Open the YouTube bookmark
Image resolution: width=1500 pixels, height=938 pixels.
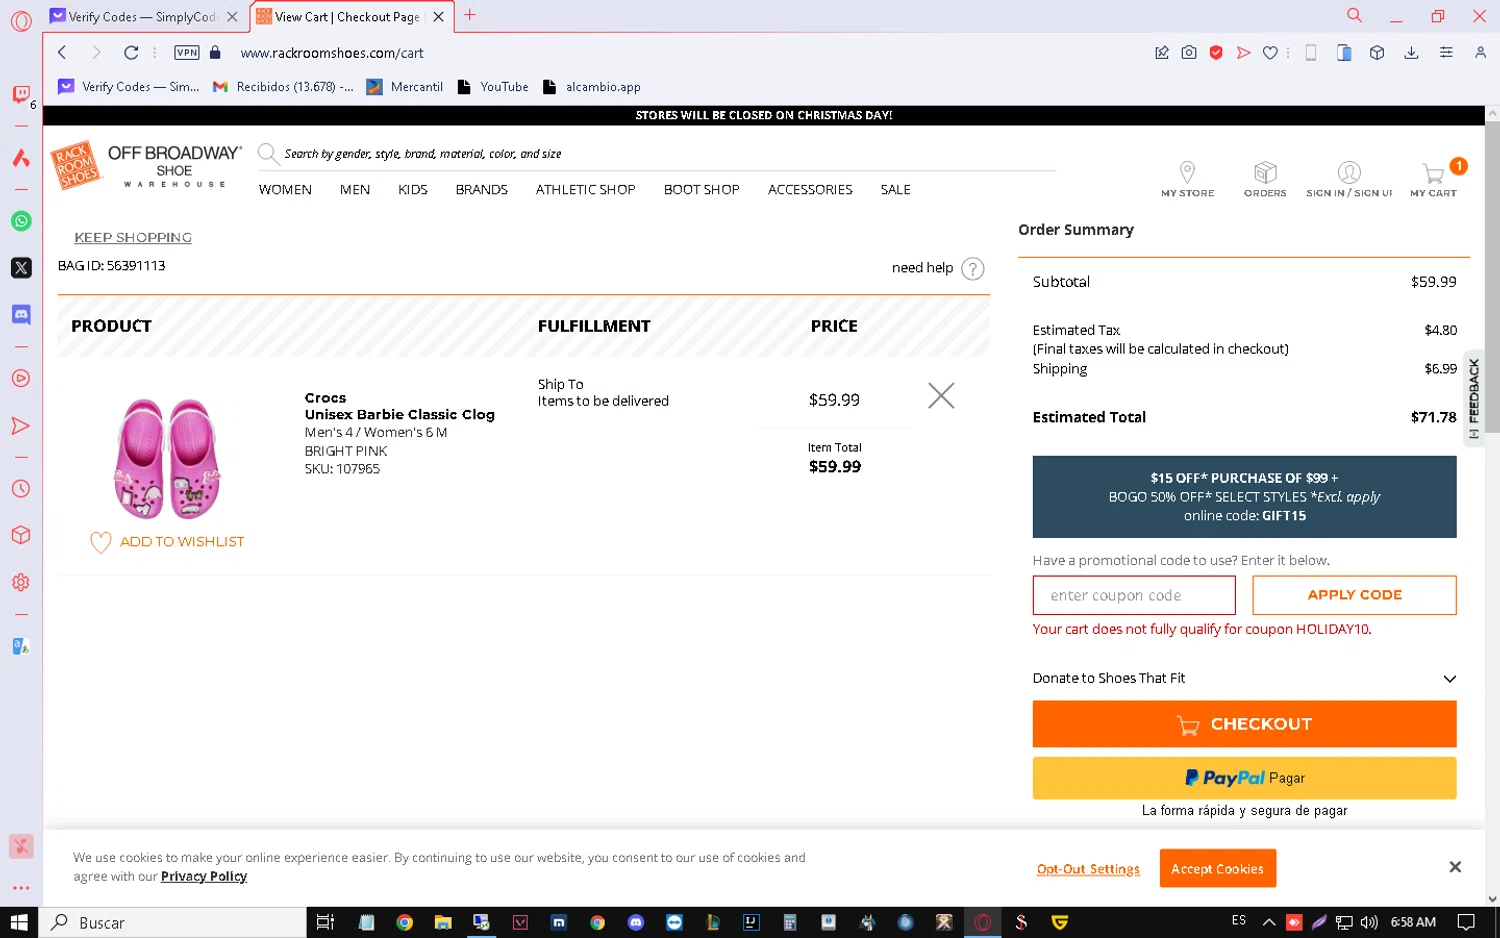click(x=493, y=87)
